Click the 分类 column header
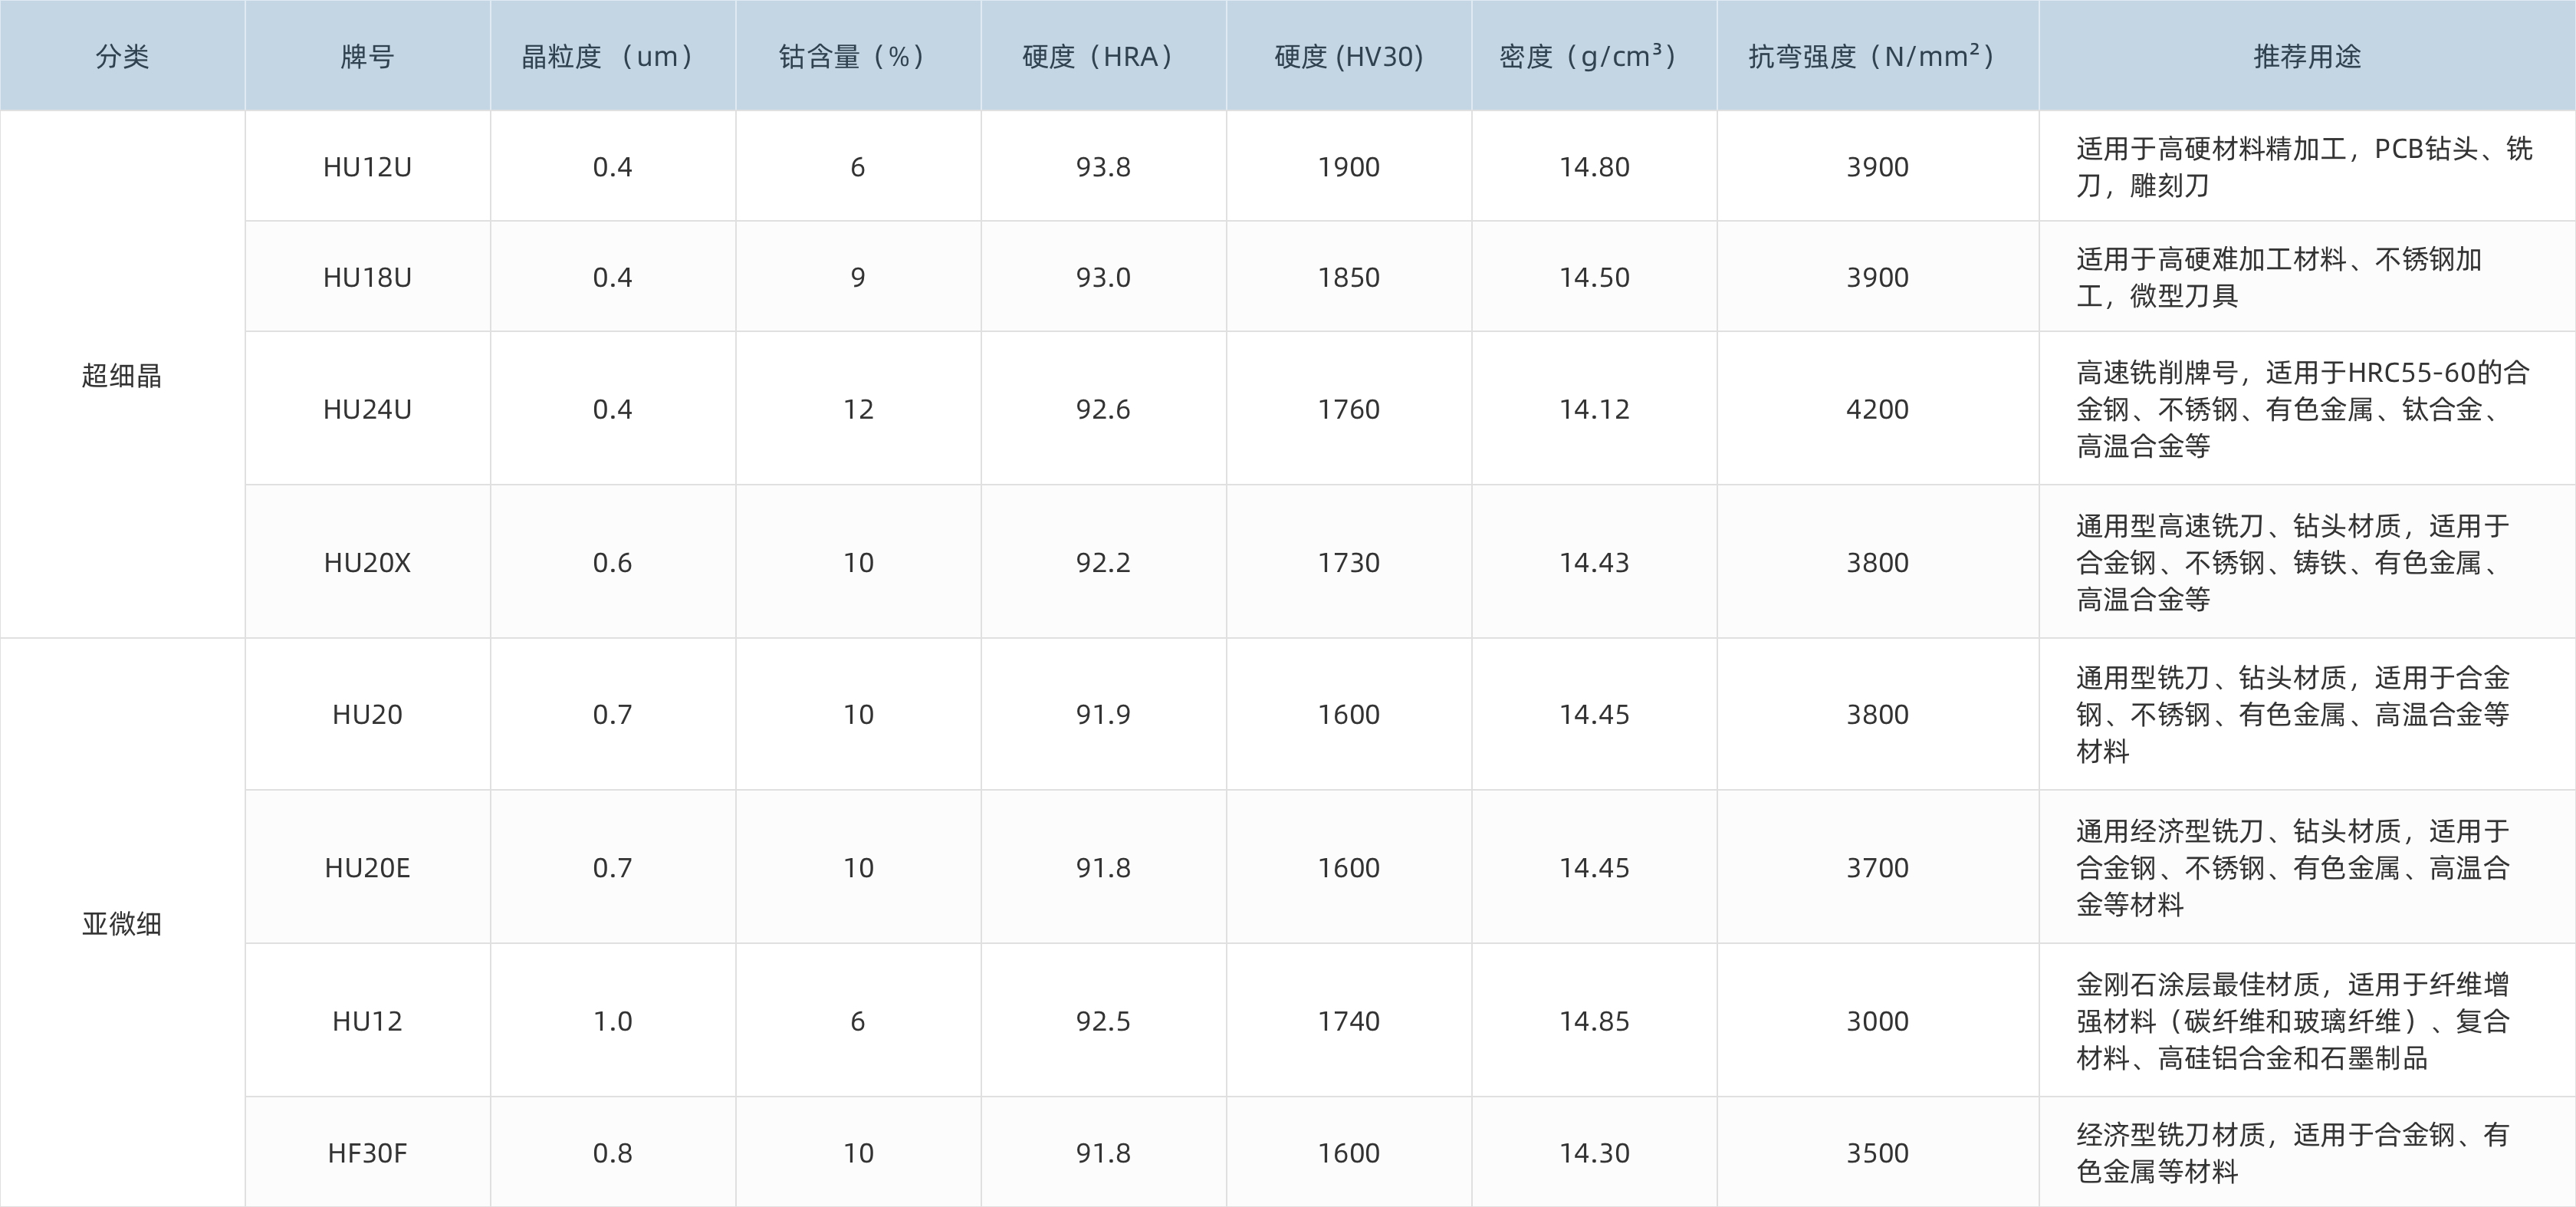Screen dimensions: 2576x1207 (x=122, y=56)
